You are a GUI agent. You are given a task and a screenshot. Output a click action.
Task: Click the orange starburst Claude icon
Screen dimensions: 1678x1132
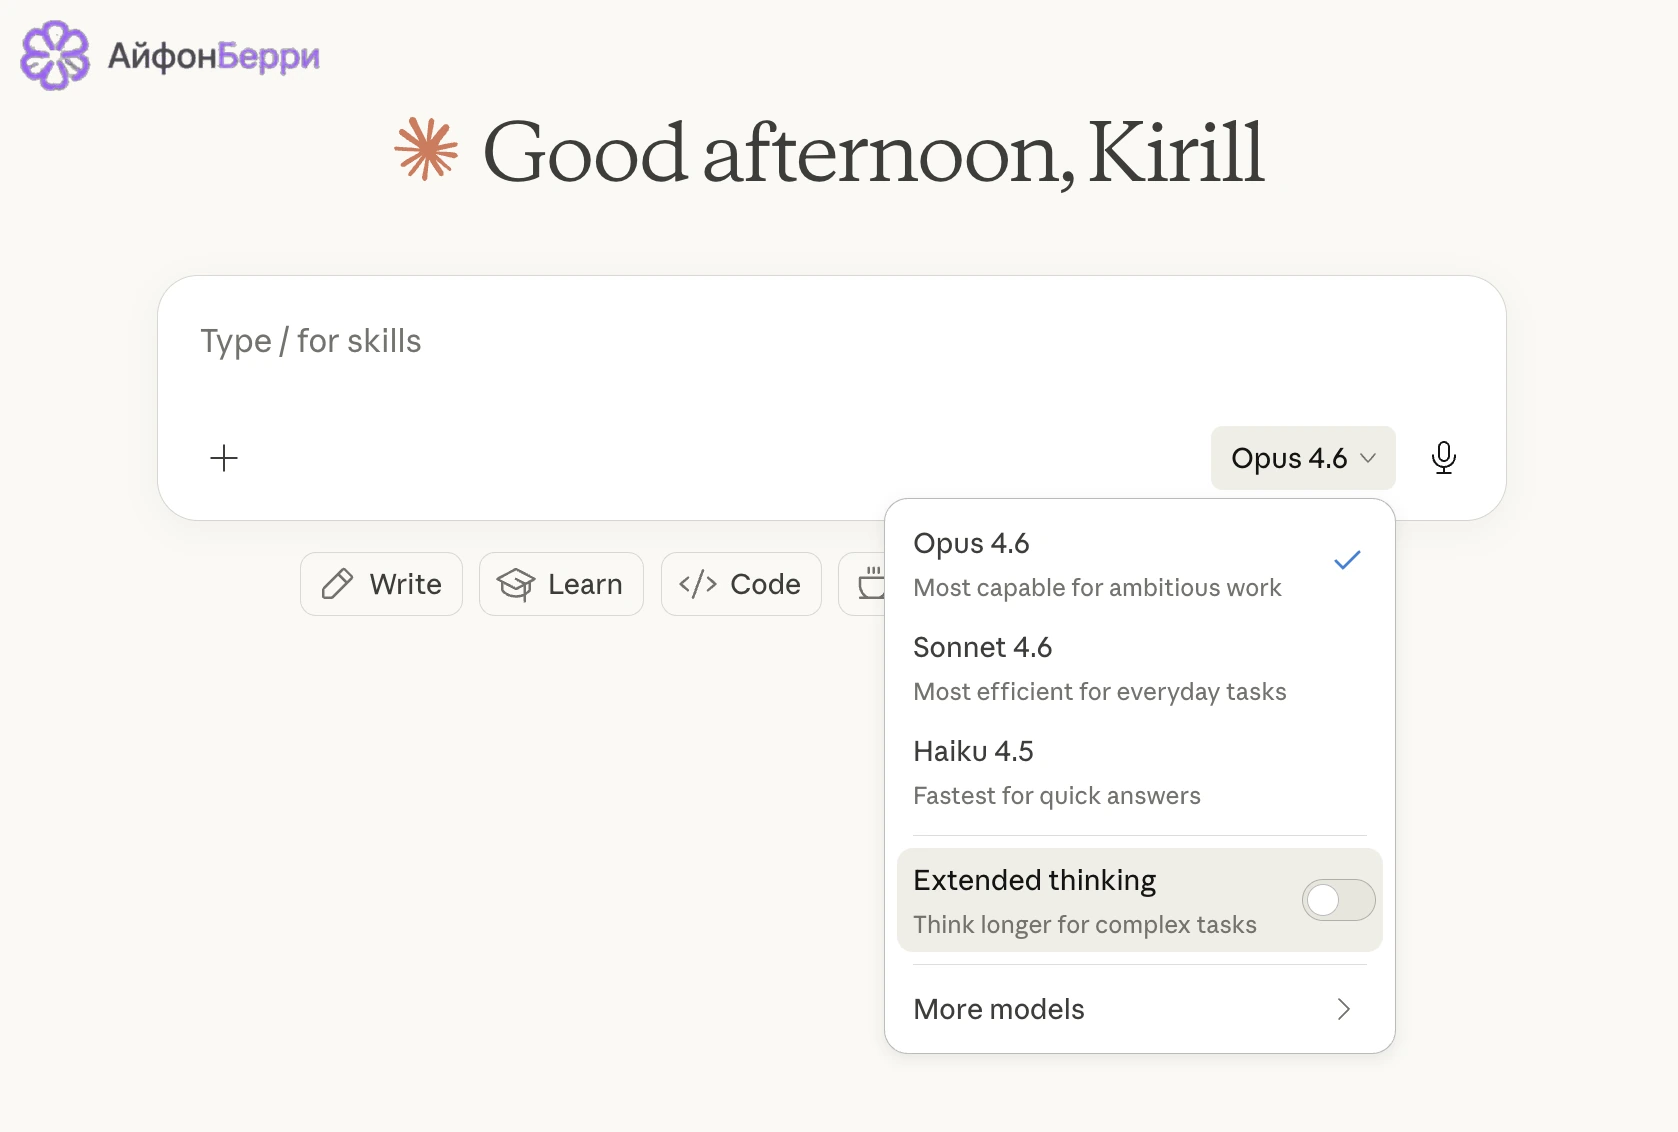(426, 150)
